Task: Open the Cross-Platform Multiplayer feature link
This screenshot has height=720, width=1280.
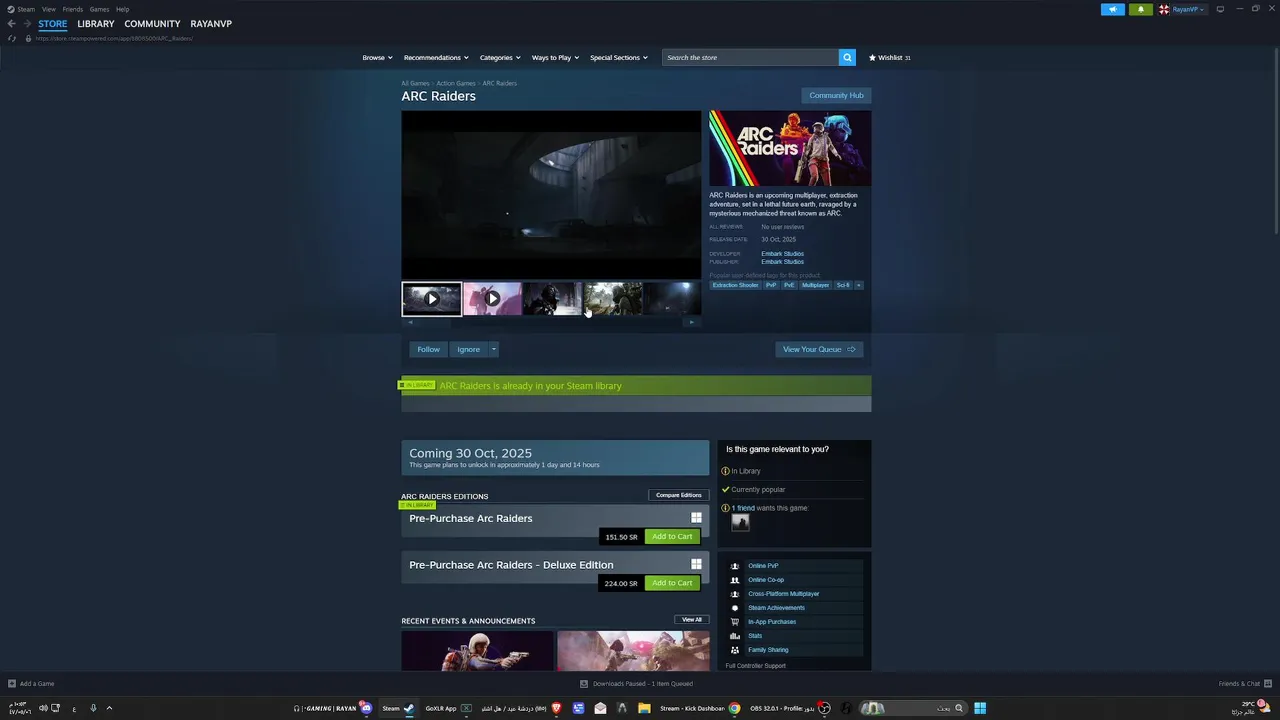Action: tap(783, 594)
